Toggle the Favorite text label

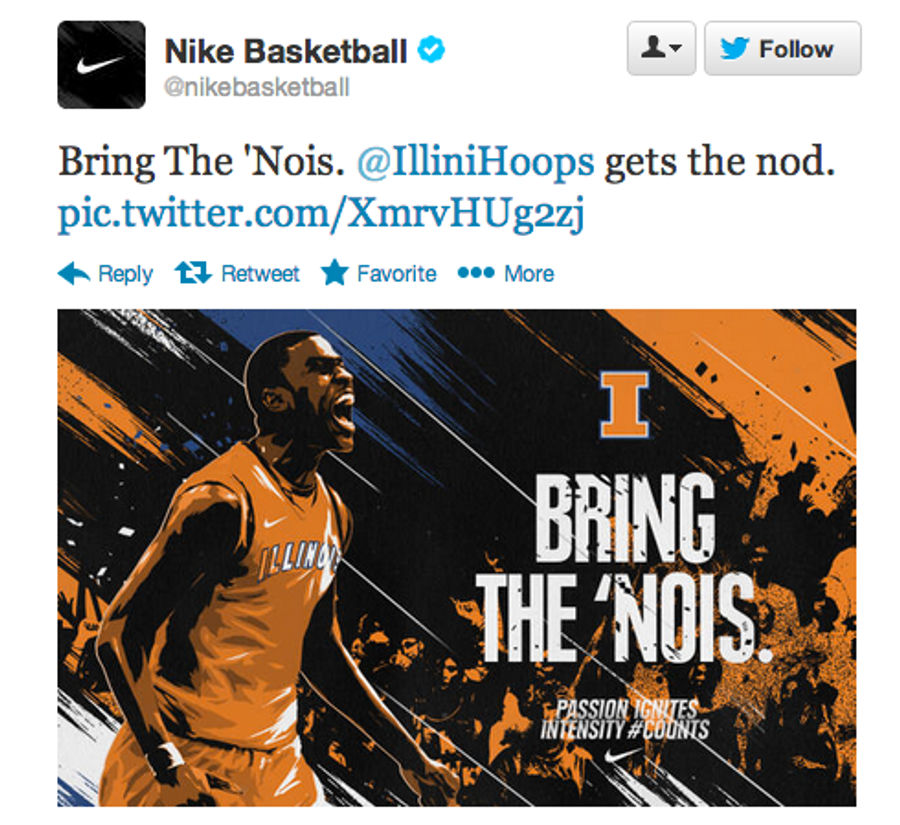pos(397,274)
